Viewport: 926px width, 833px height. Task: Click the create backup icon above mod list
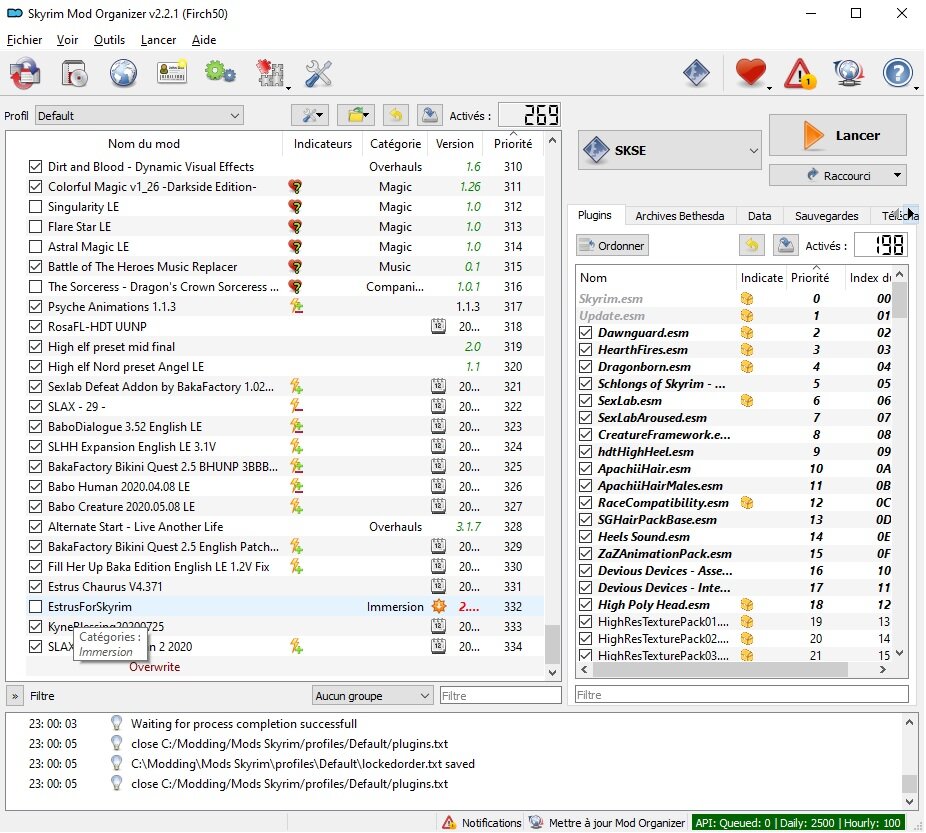tap(430, 115)
